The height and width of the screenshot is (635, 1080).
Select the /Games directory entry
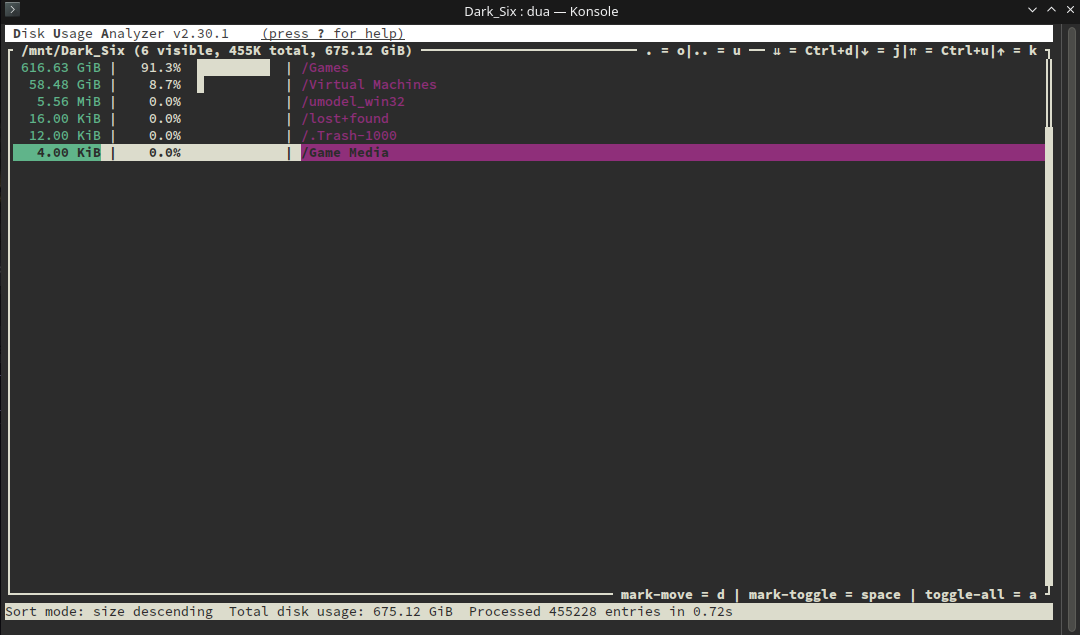[325, 67]
